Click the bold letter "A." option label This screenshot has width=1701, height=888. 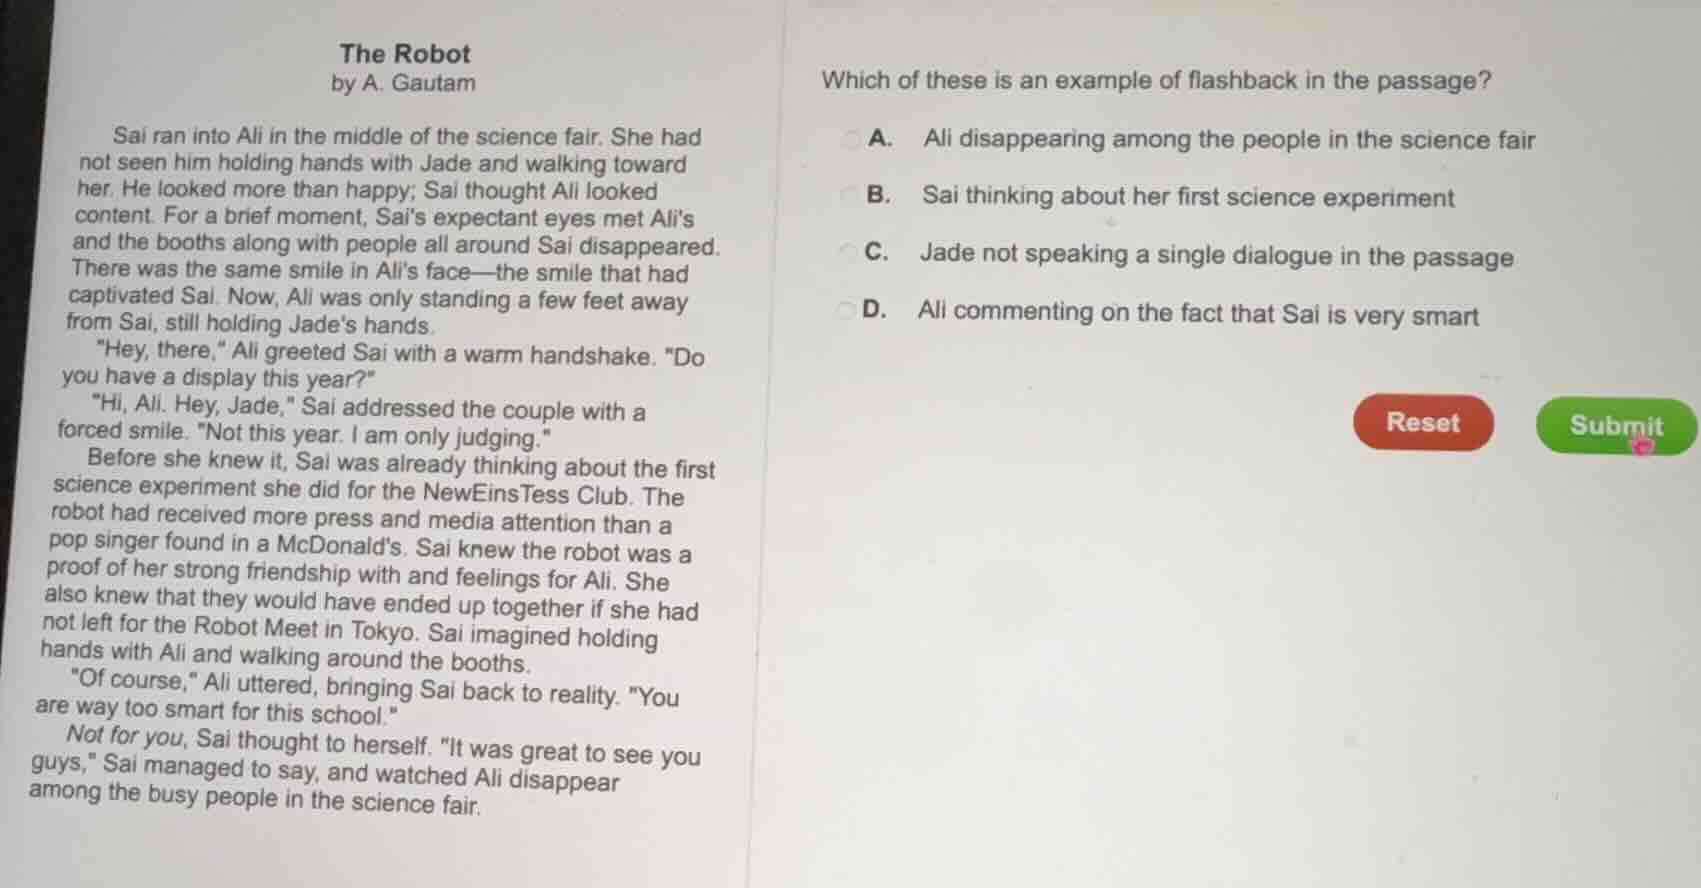point(880,138)
